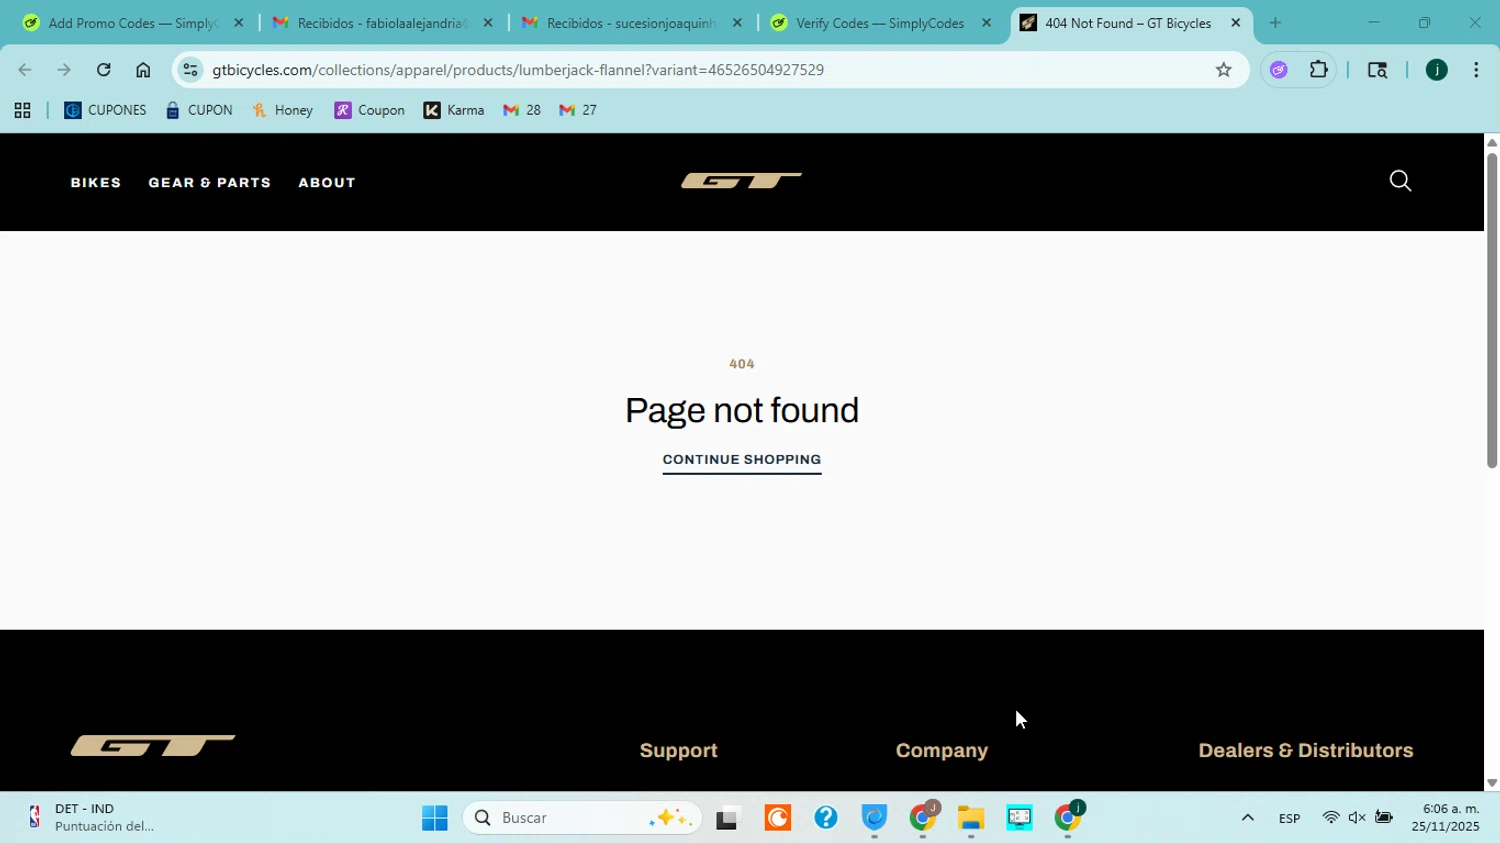Open the Honey bookmark

283,111
